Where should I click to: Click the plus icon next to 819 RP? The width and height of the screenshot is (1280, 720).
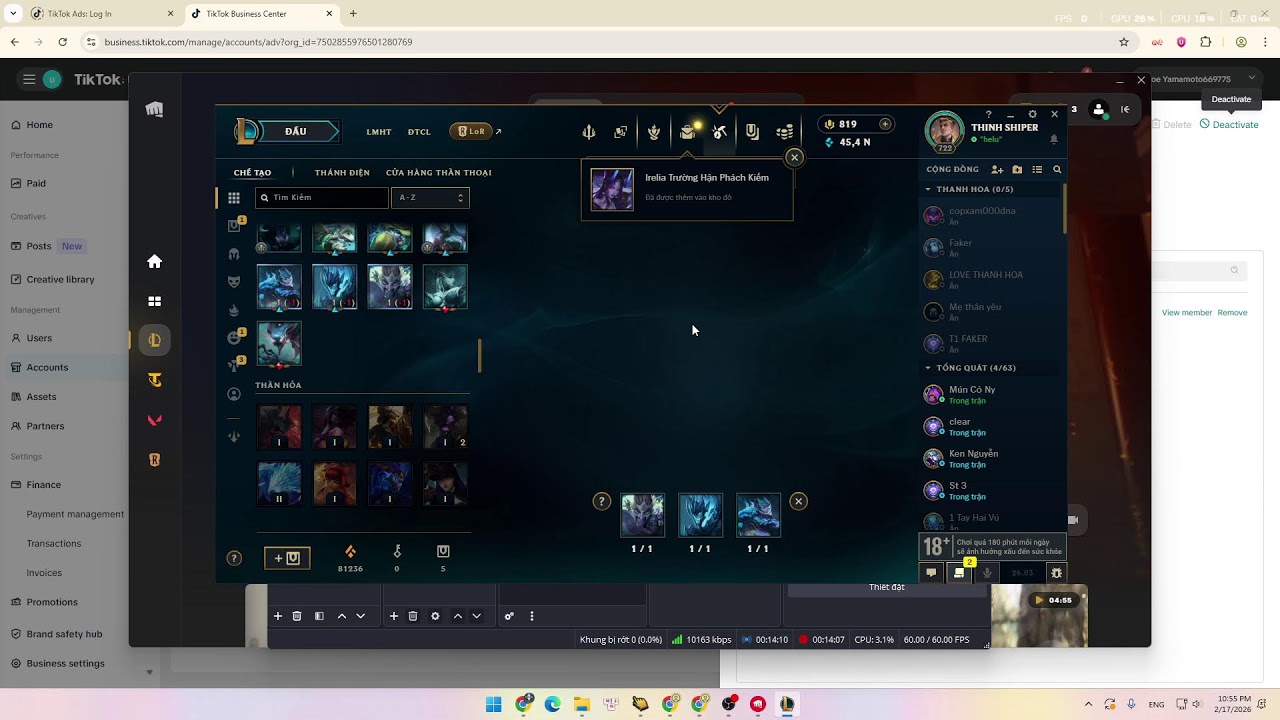pos(885,124)
